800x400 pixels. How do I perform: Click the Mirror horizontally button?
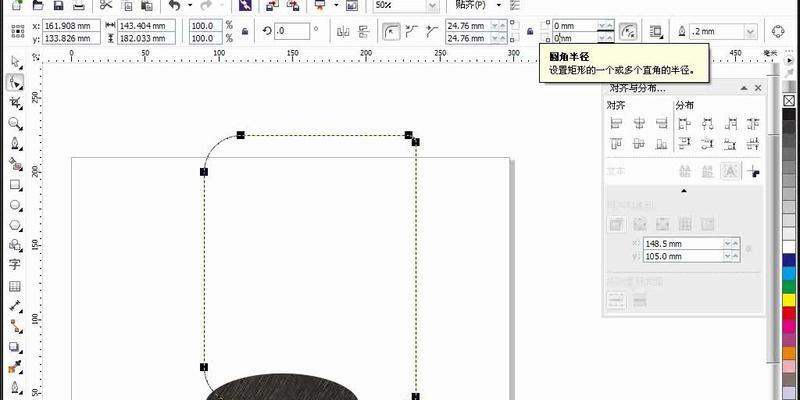click(x=343, y=32)
